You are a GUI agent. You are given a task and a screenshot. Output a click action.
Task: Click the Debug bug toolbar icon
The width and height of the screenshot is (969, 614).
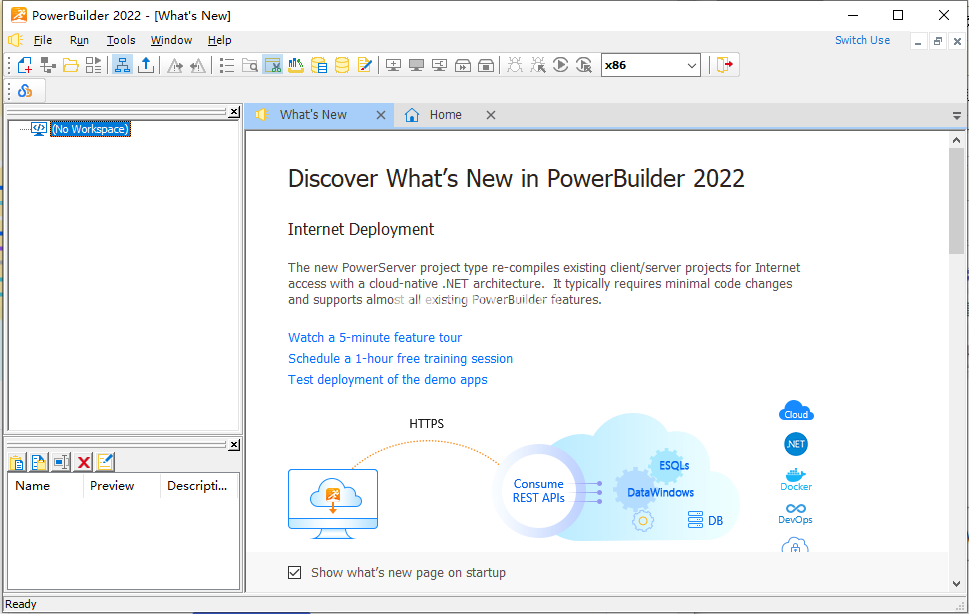click(x=515, y=65)
